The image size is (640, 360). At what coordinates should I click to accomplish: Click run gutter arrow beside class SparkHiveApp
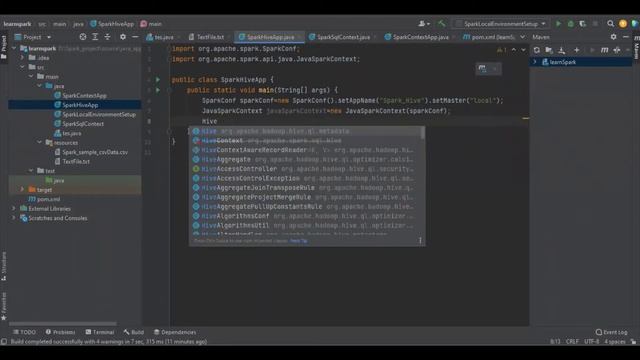click(x=158, y=80)
